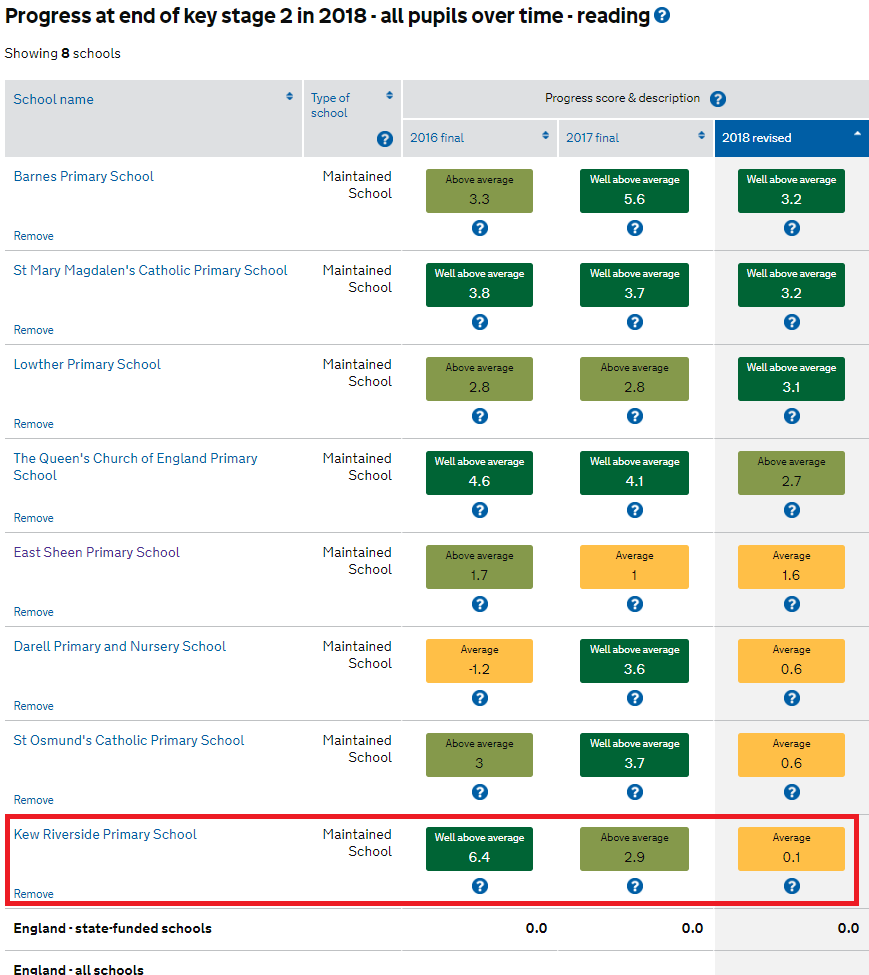Viewport: 869px width, 975px height.
Task: Open help icon under Kew Riverside 2018 score 0.1
Action: (792, 886)
